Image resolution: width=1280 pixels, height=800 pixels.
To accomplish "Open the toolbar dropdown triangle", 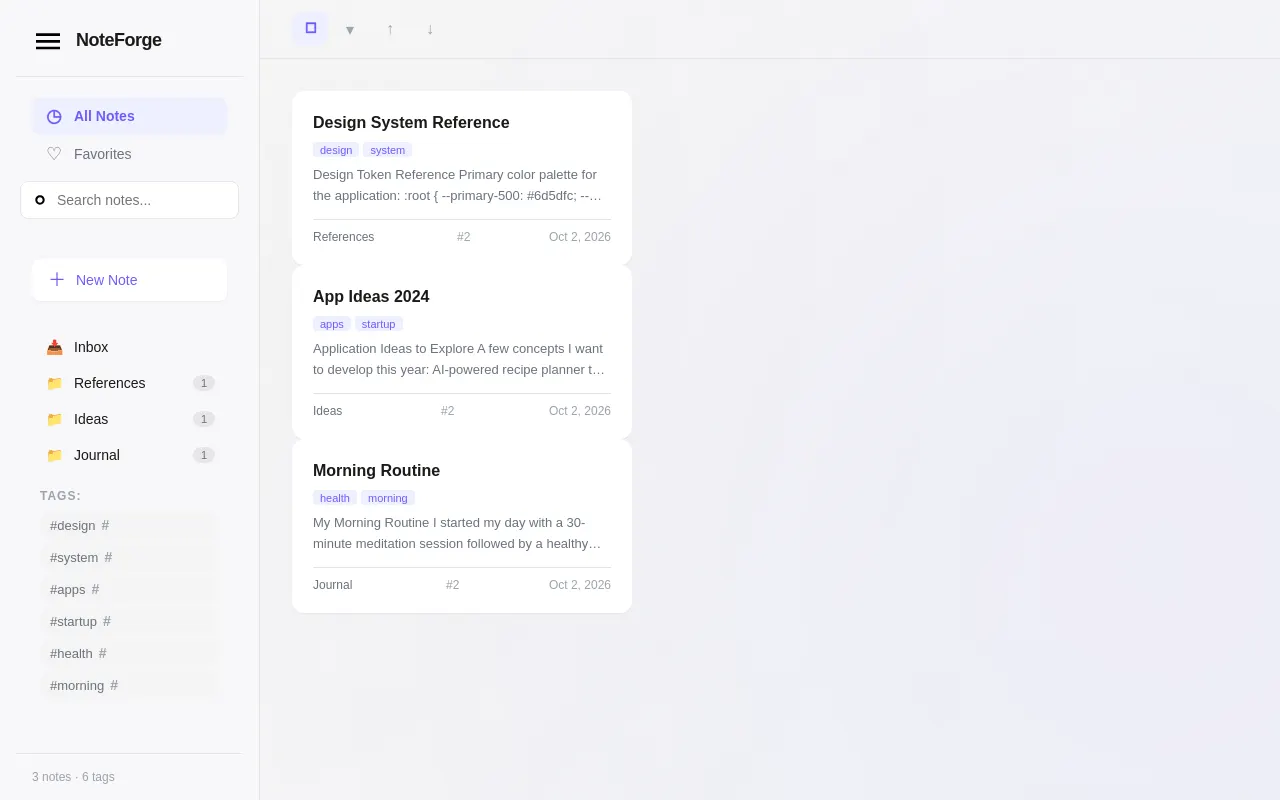I will point(350,29).
